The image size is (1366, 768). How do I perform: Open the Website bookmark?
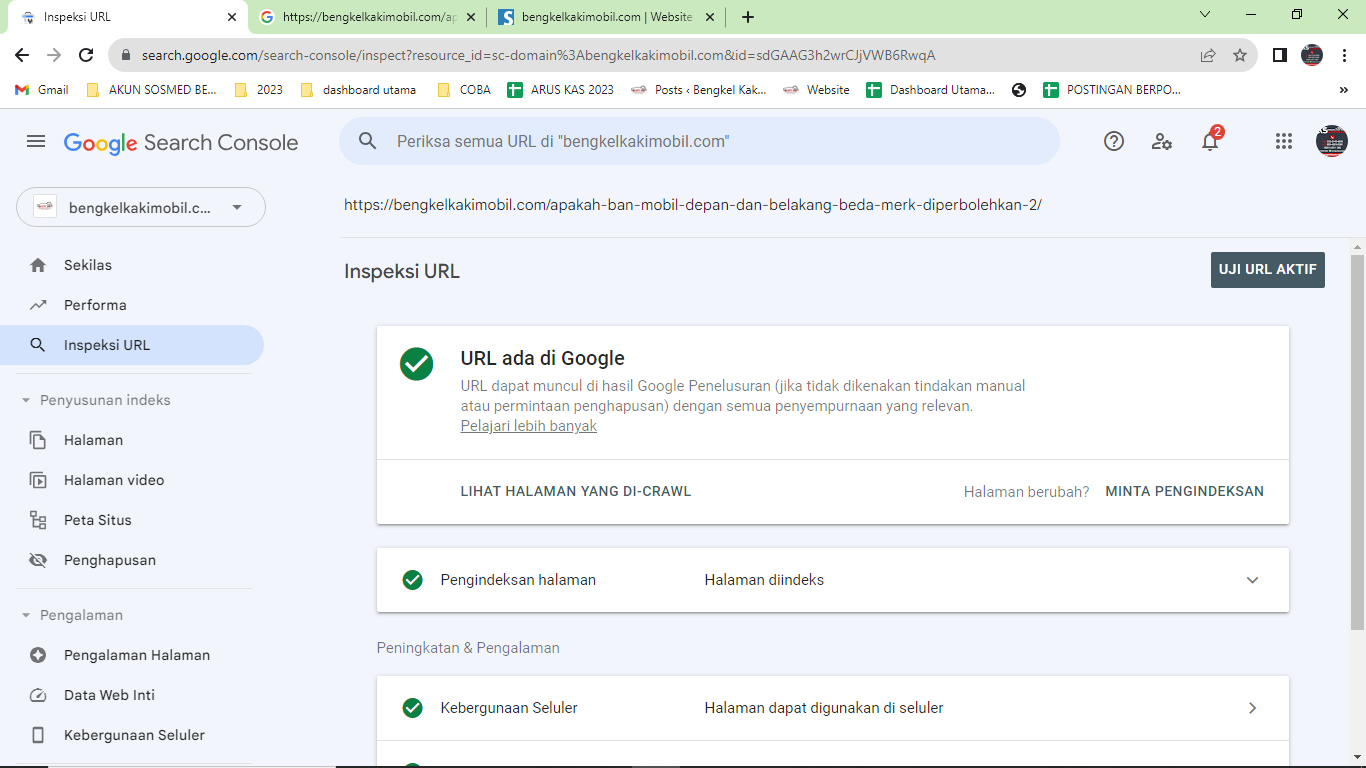click(x=816, y=90)
